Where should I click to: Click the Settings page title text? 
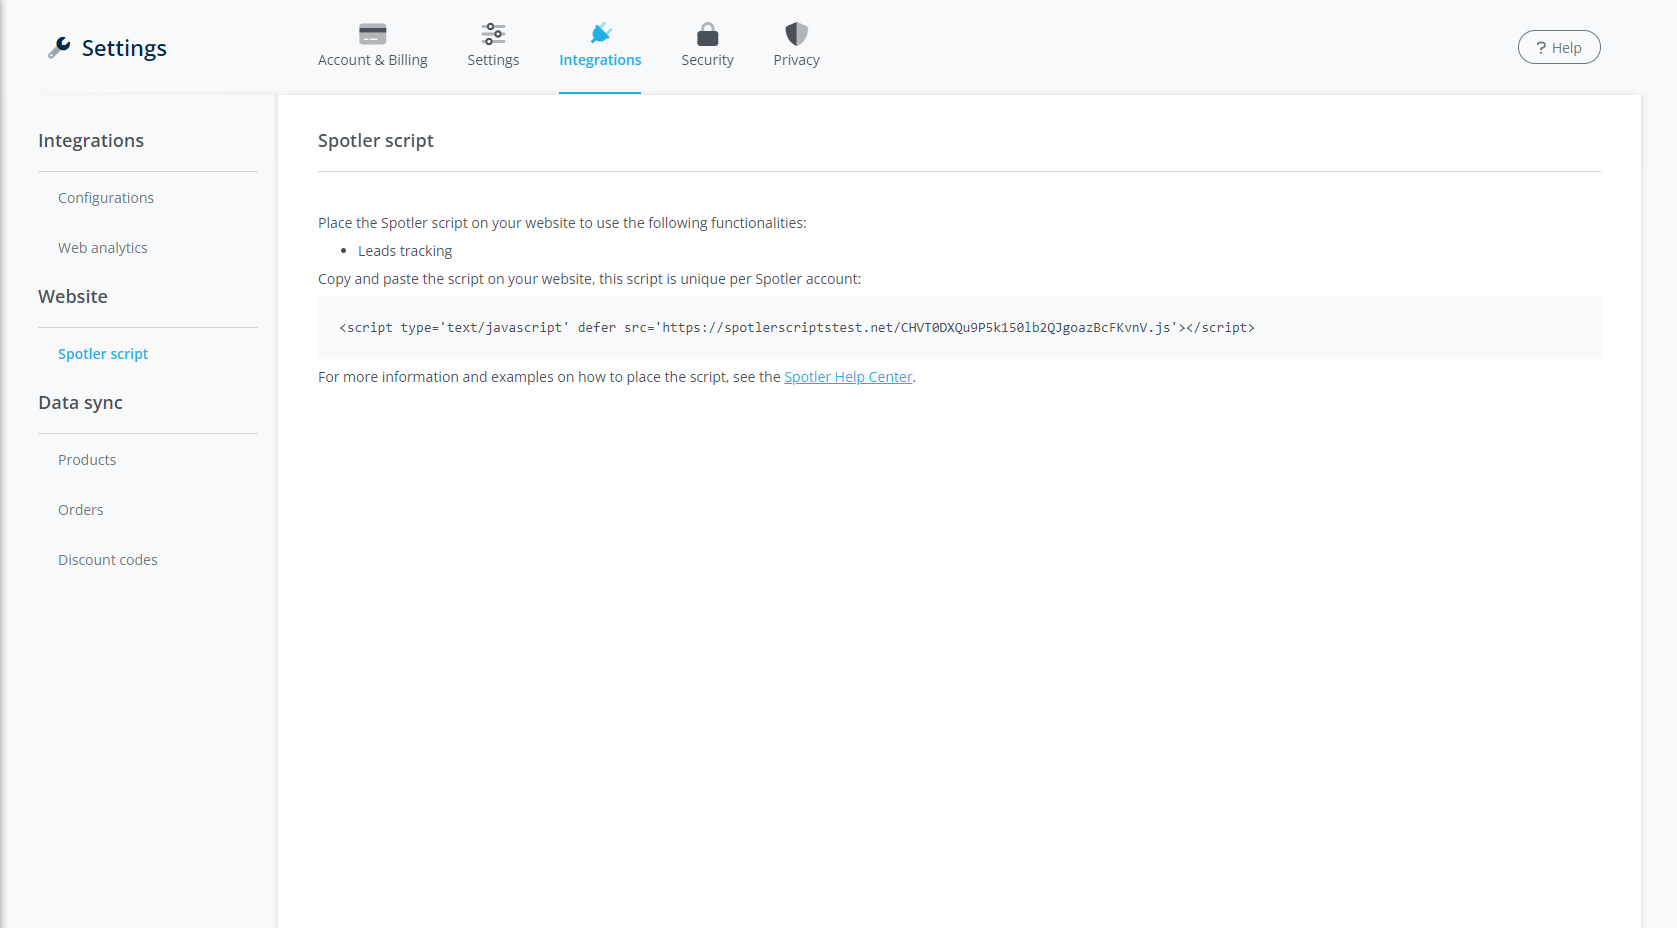(124, 48)
